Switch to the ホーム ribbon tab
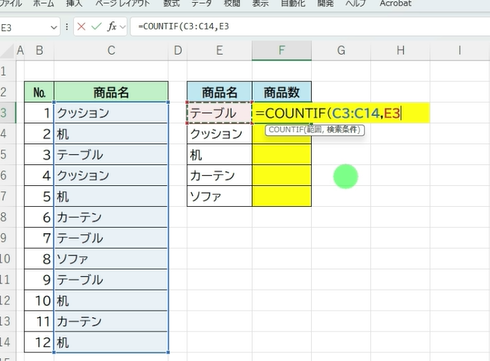 pyautogui.click(x=44, y=4)
